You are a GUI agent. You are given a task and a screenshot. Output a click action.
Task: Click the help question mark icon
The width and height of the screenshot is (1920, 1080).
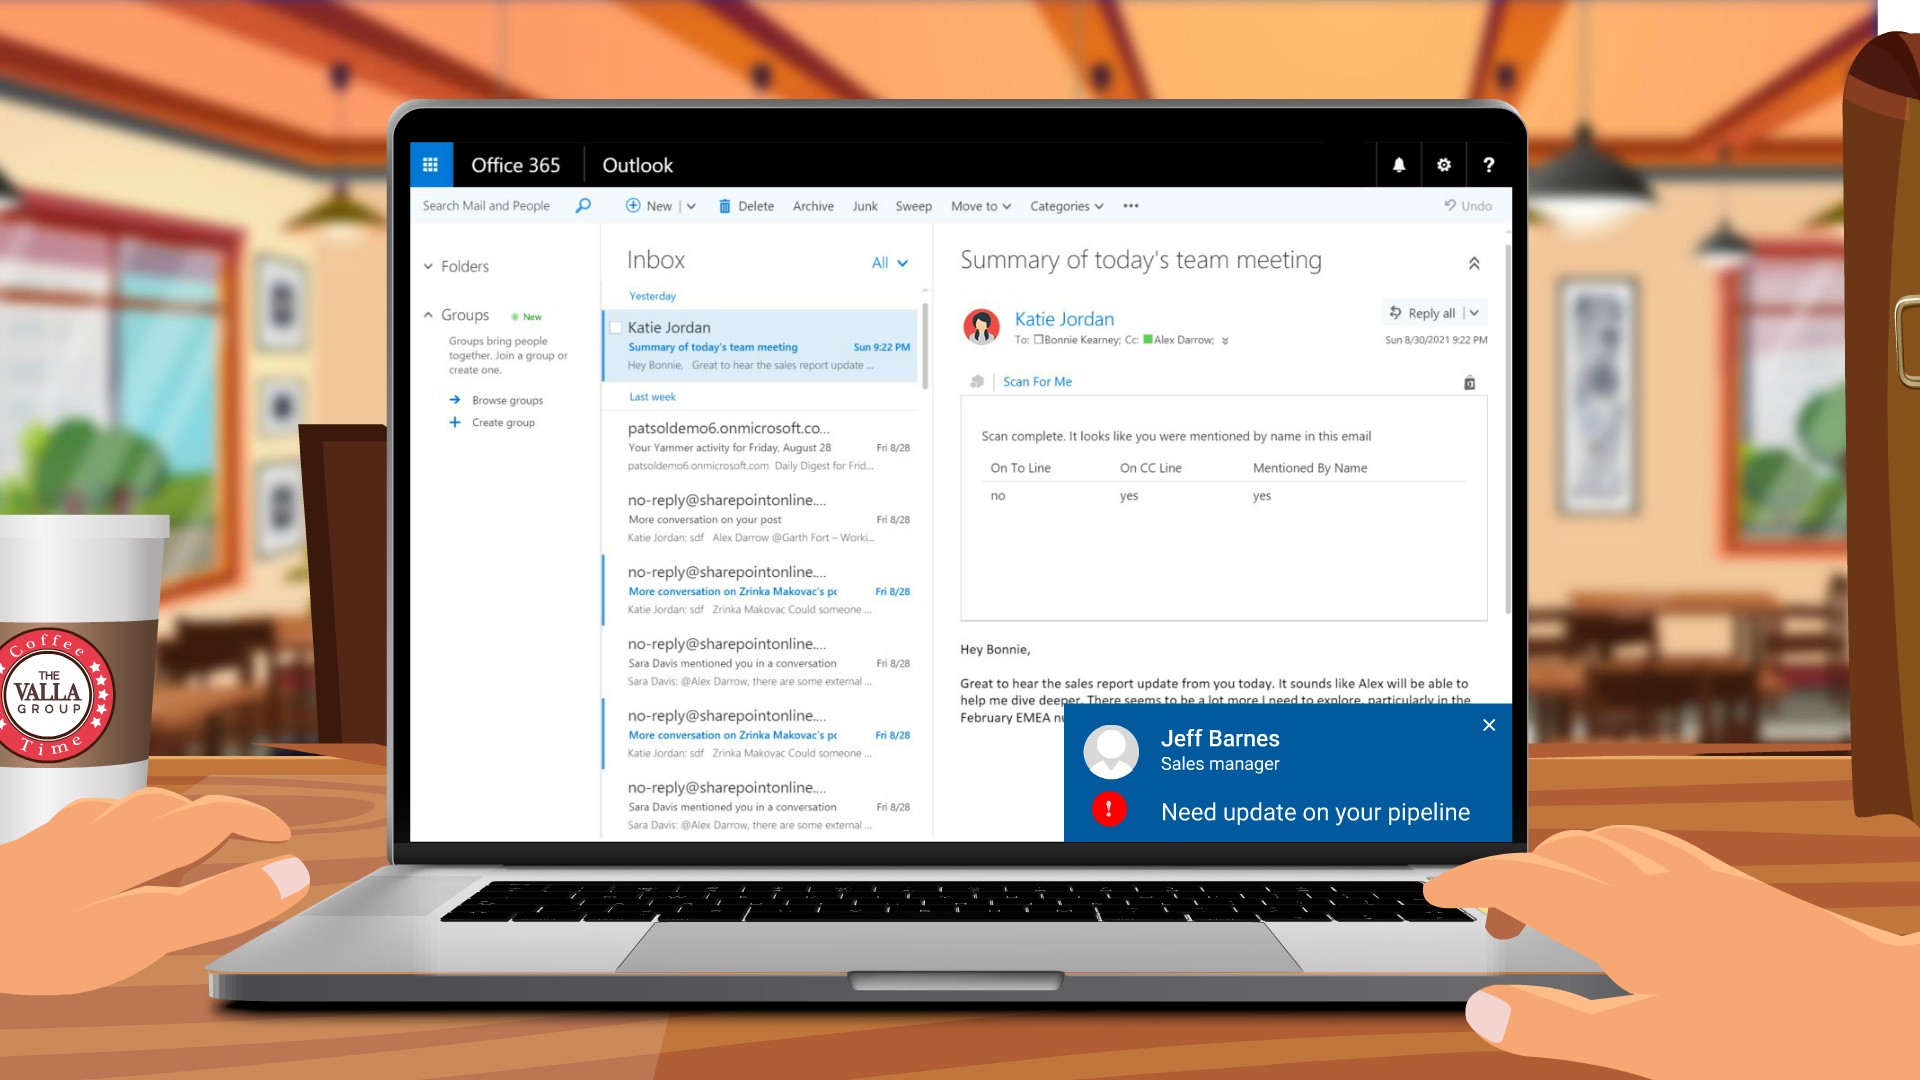[x=1489, y=165]
